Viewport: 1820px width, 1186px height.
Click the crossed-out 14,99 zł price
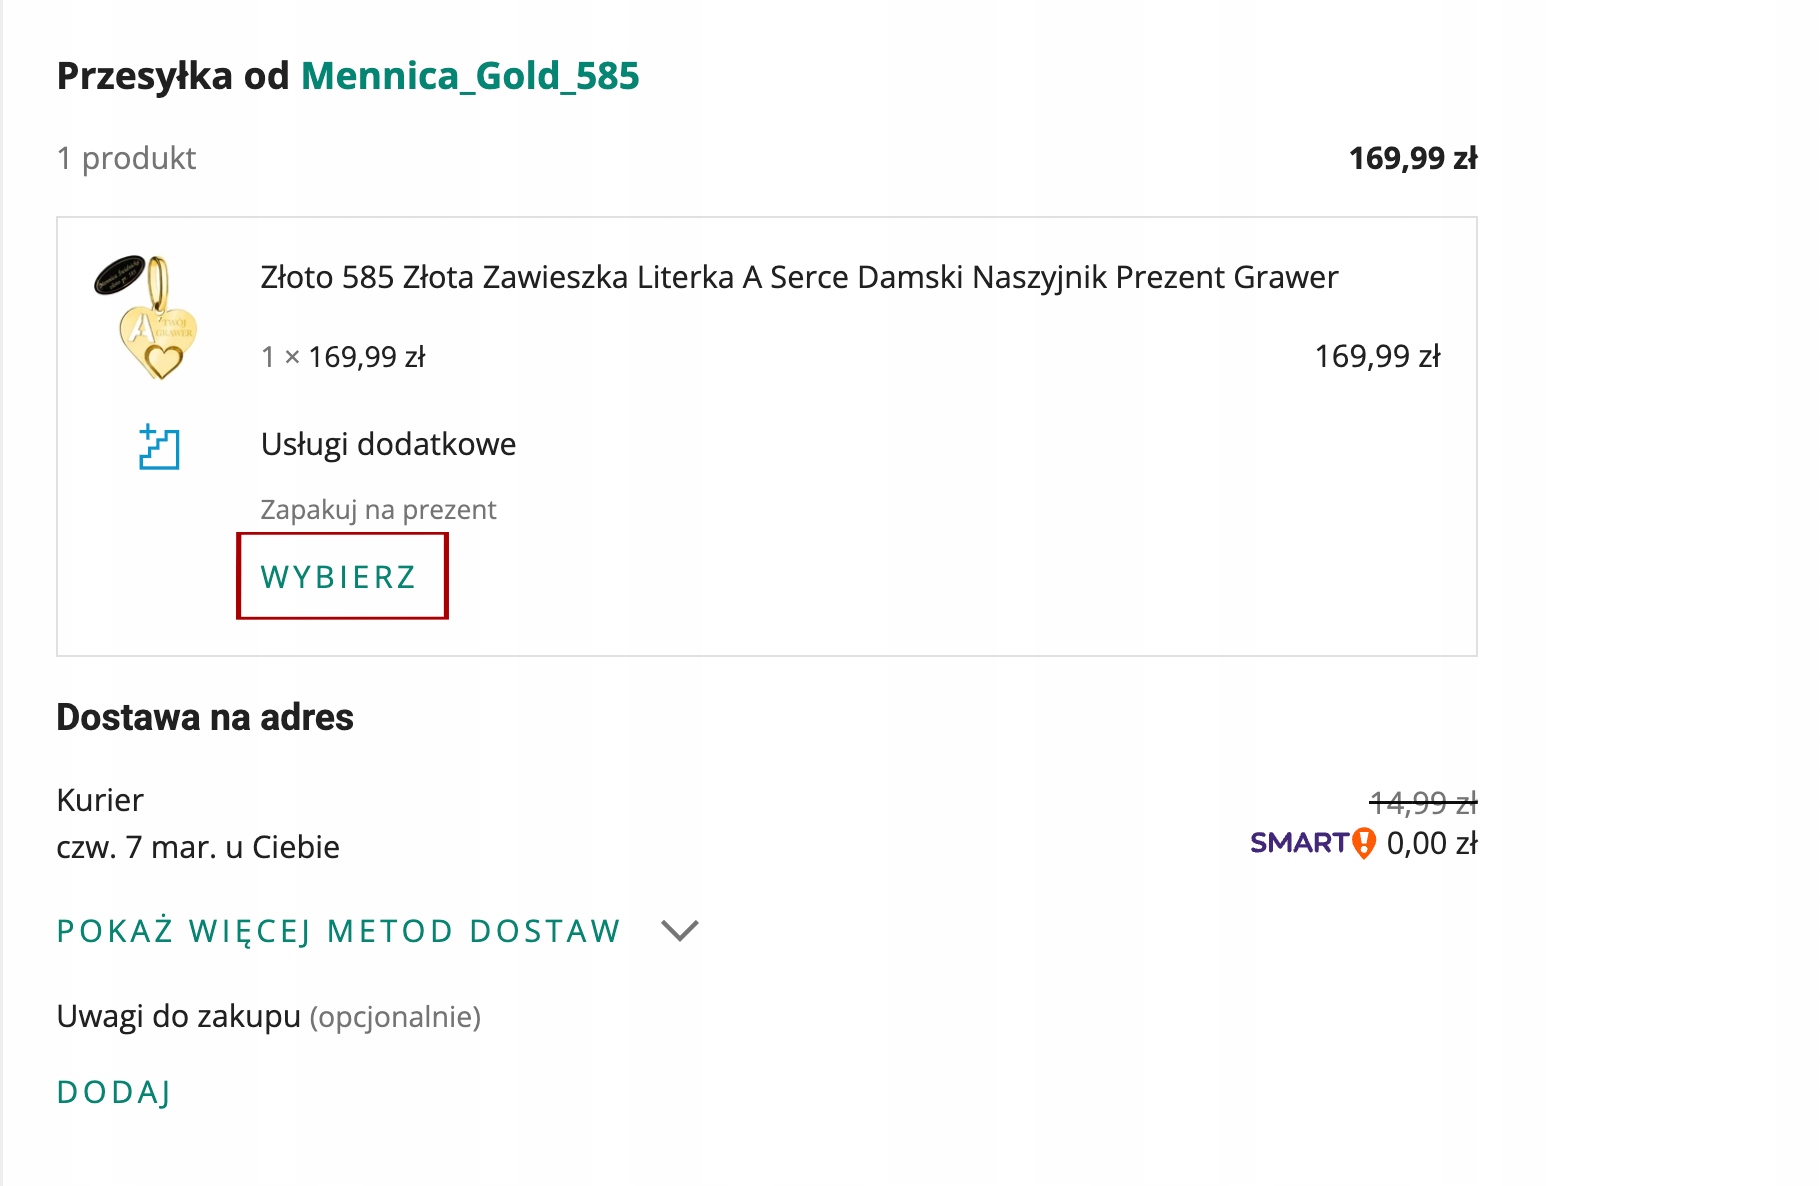(x=1422, y=801)
